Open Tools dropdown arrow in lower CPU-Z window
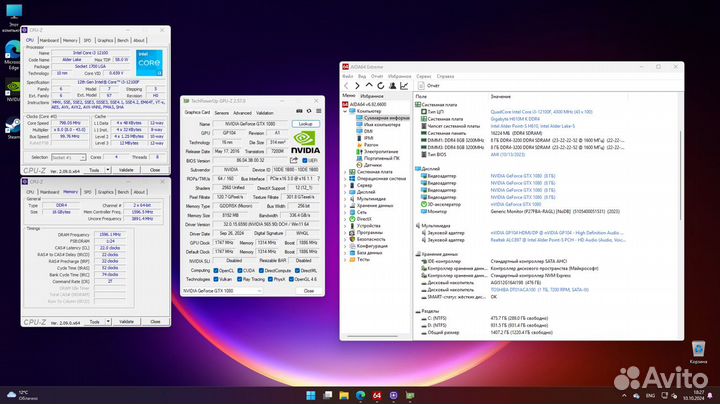720x404 pixels. [108, 321]
